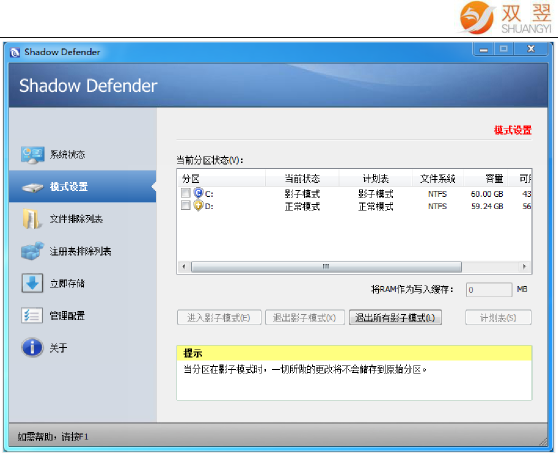This screenshot has width=558, height=453.
Task: Click the 进入影子模式 button
Action: tap(219, 317)
